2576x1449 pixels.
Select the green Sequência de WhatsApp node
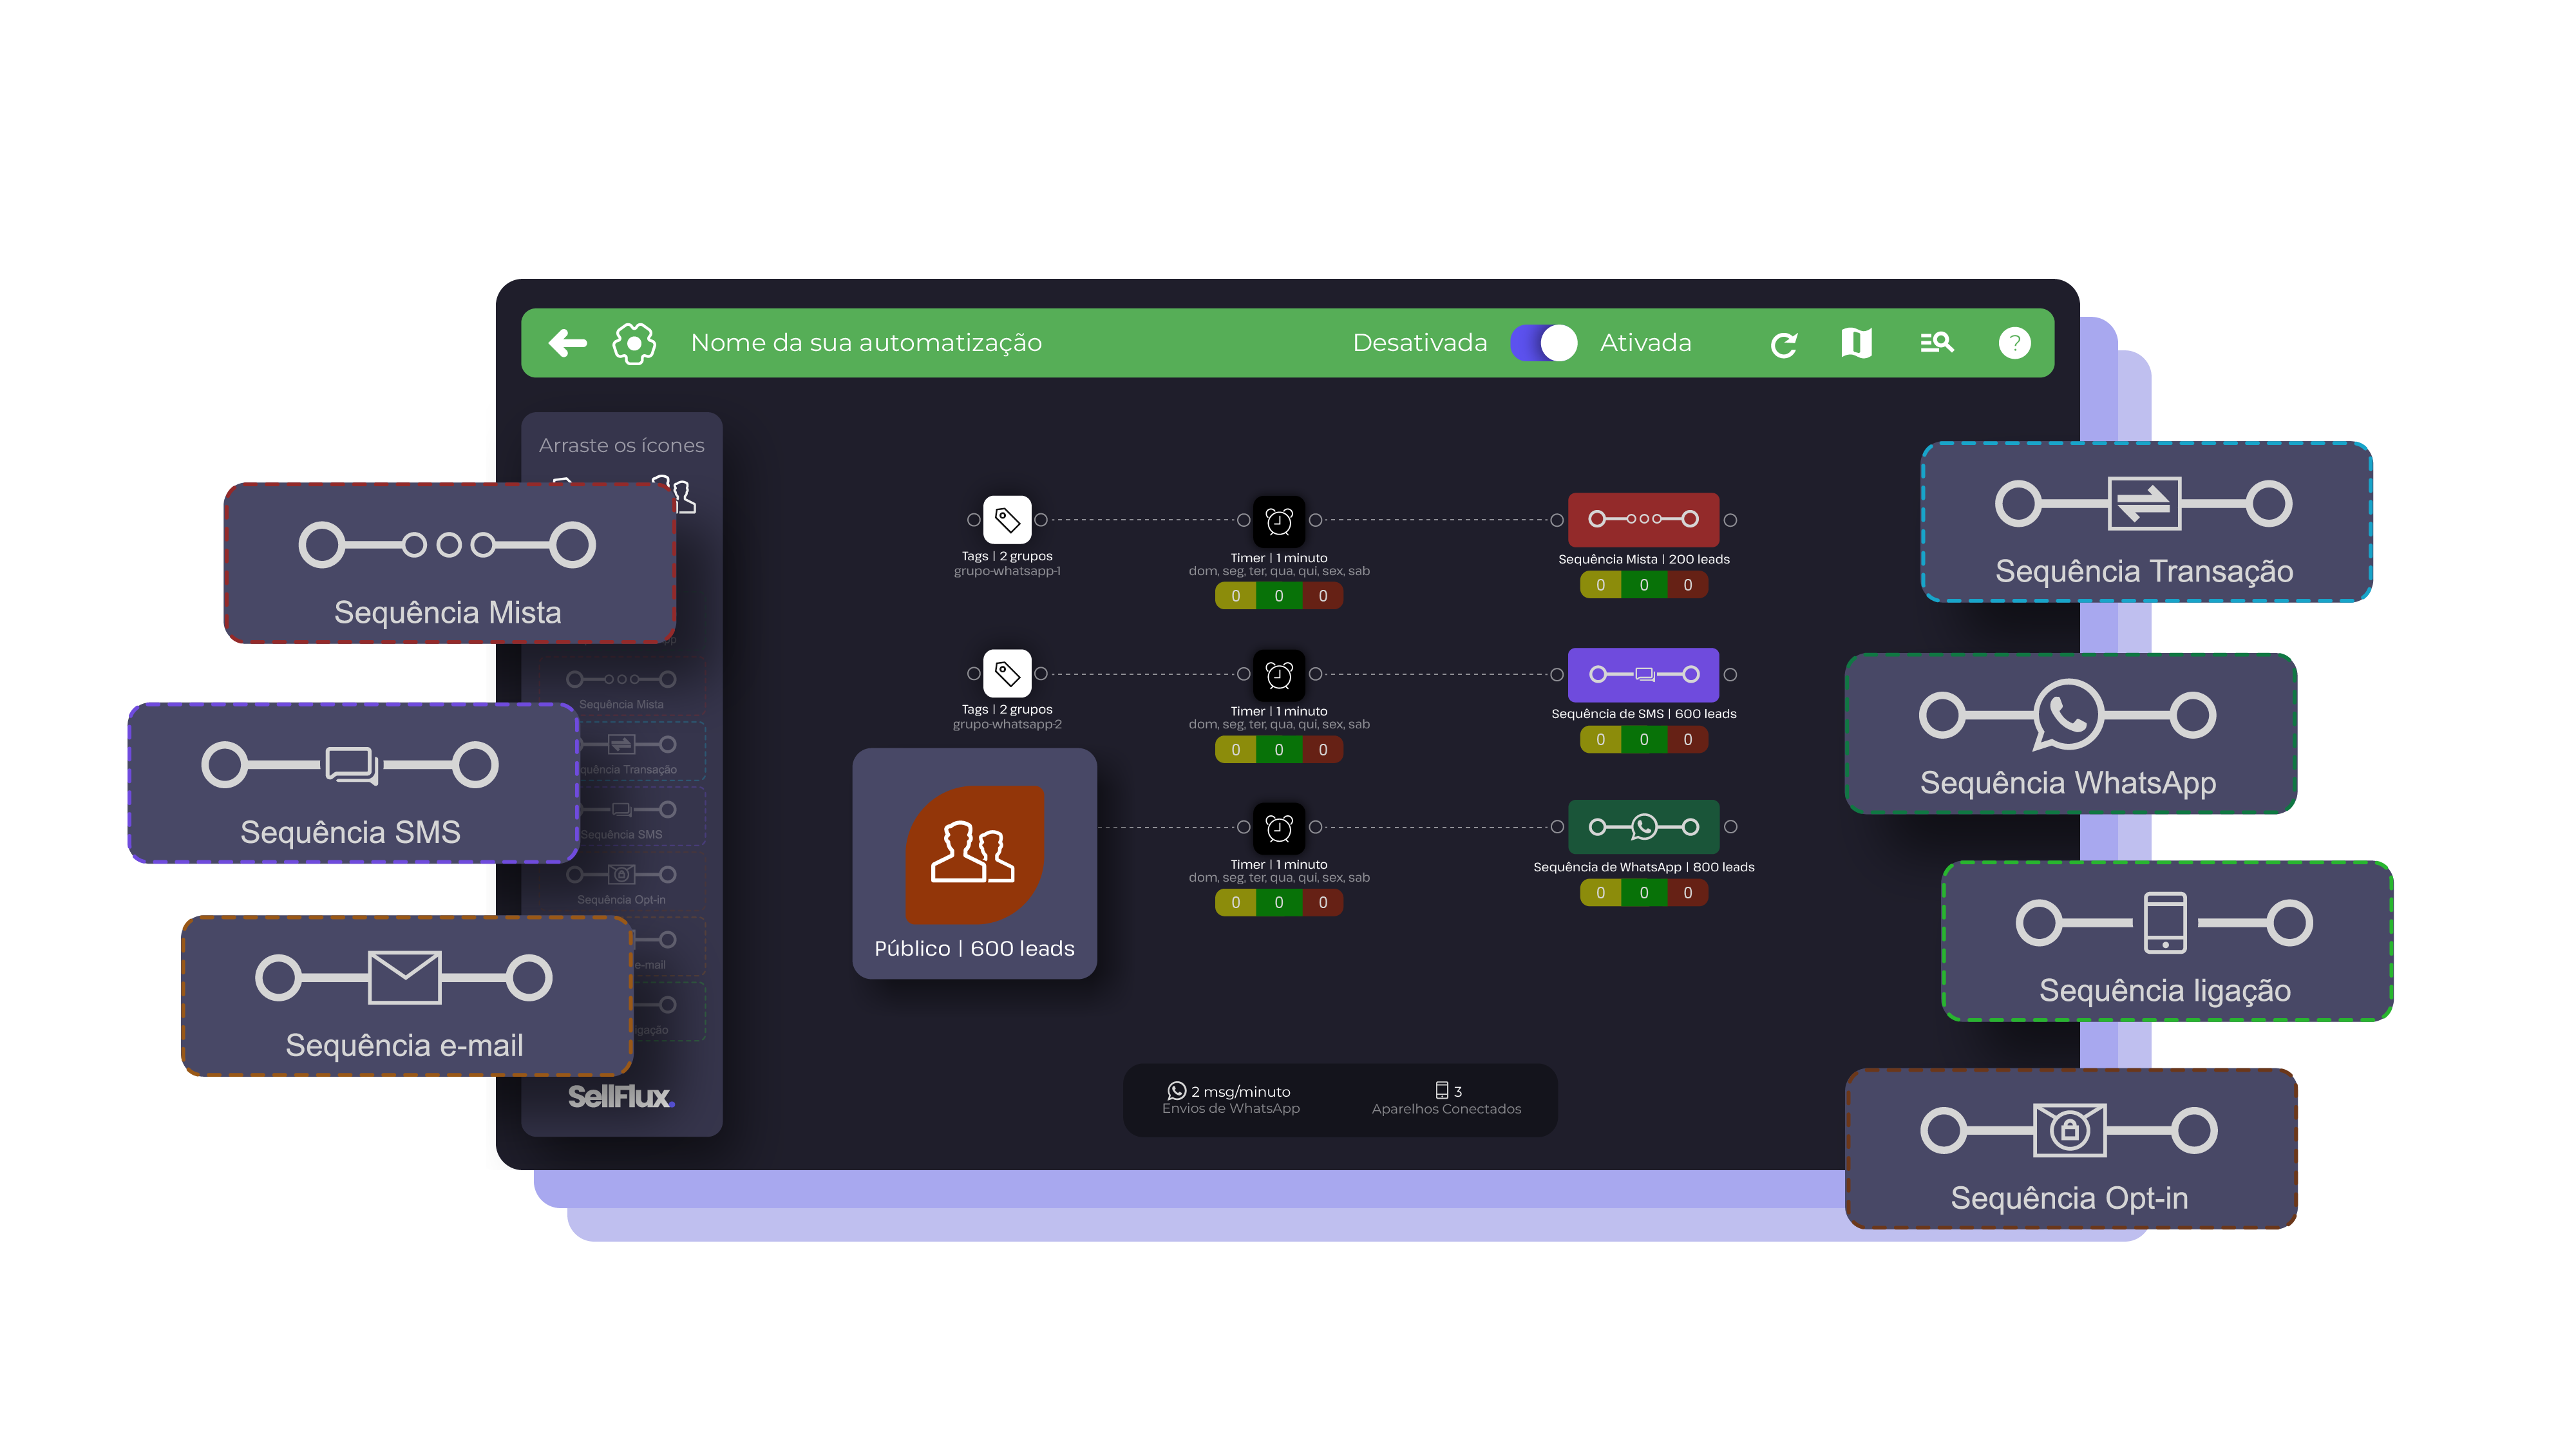(1643, 827)
